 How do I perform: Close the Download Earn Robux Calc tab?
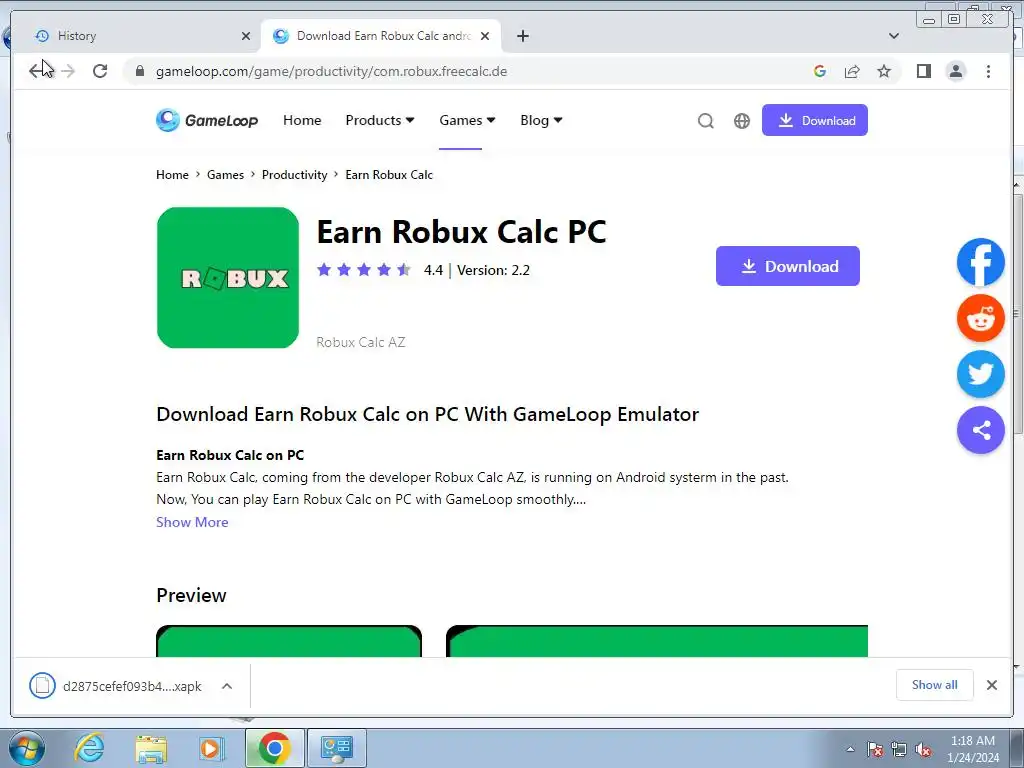click(485, 36)
